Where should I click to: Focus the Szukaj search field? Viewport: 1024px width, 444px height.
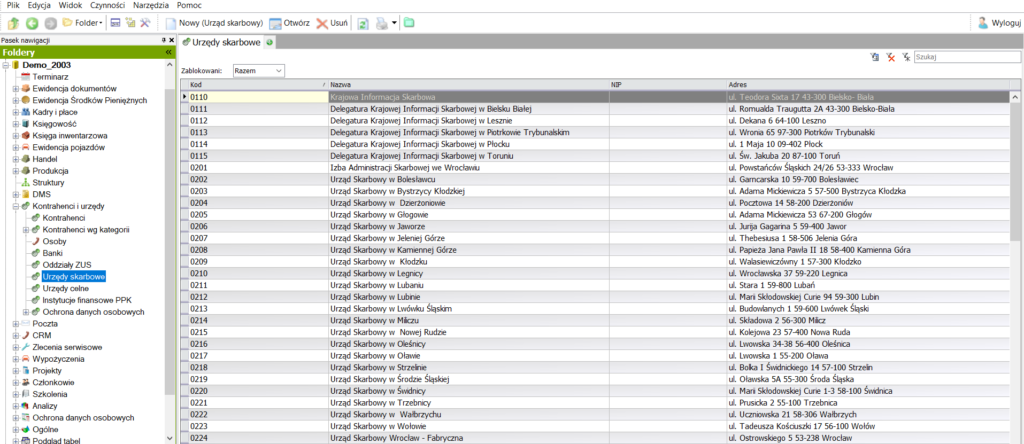tap(965, 57)
